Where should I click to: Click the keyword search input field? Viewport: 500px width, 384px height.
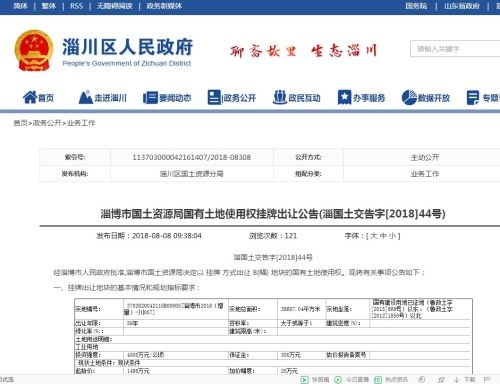[x=455, y=49]
